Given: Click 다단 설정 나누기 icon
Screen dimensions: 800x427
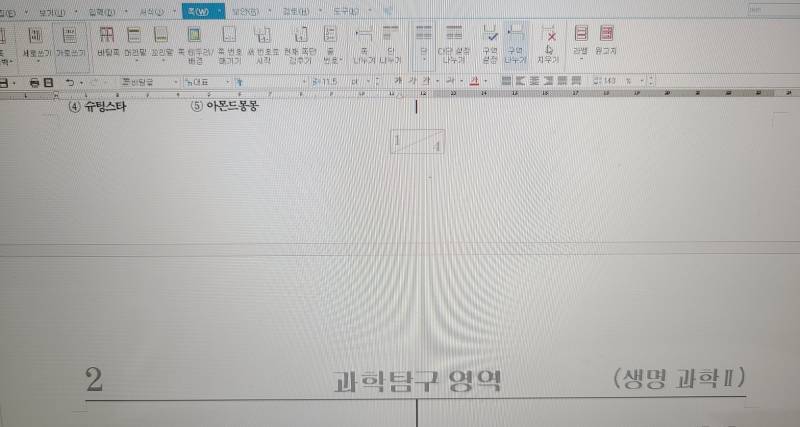Looking at the screenshot, I should click(454, 34).
